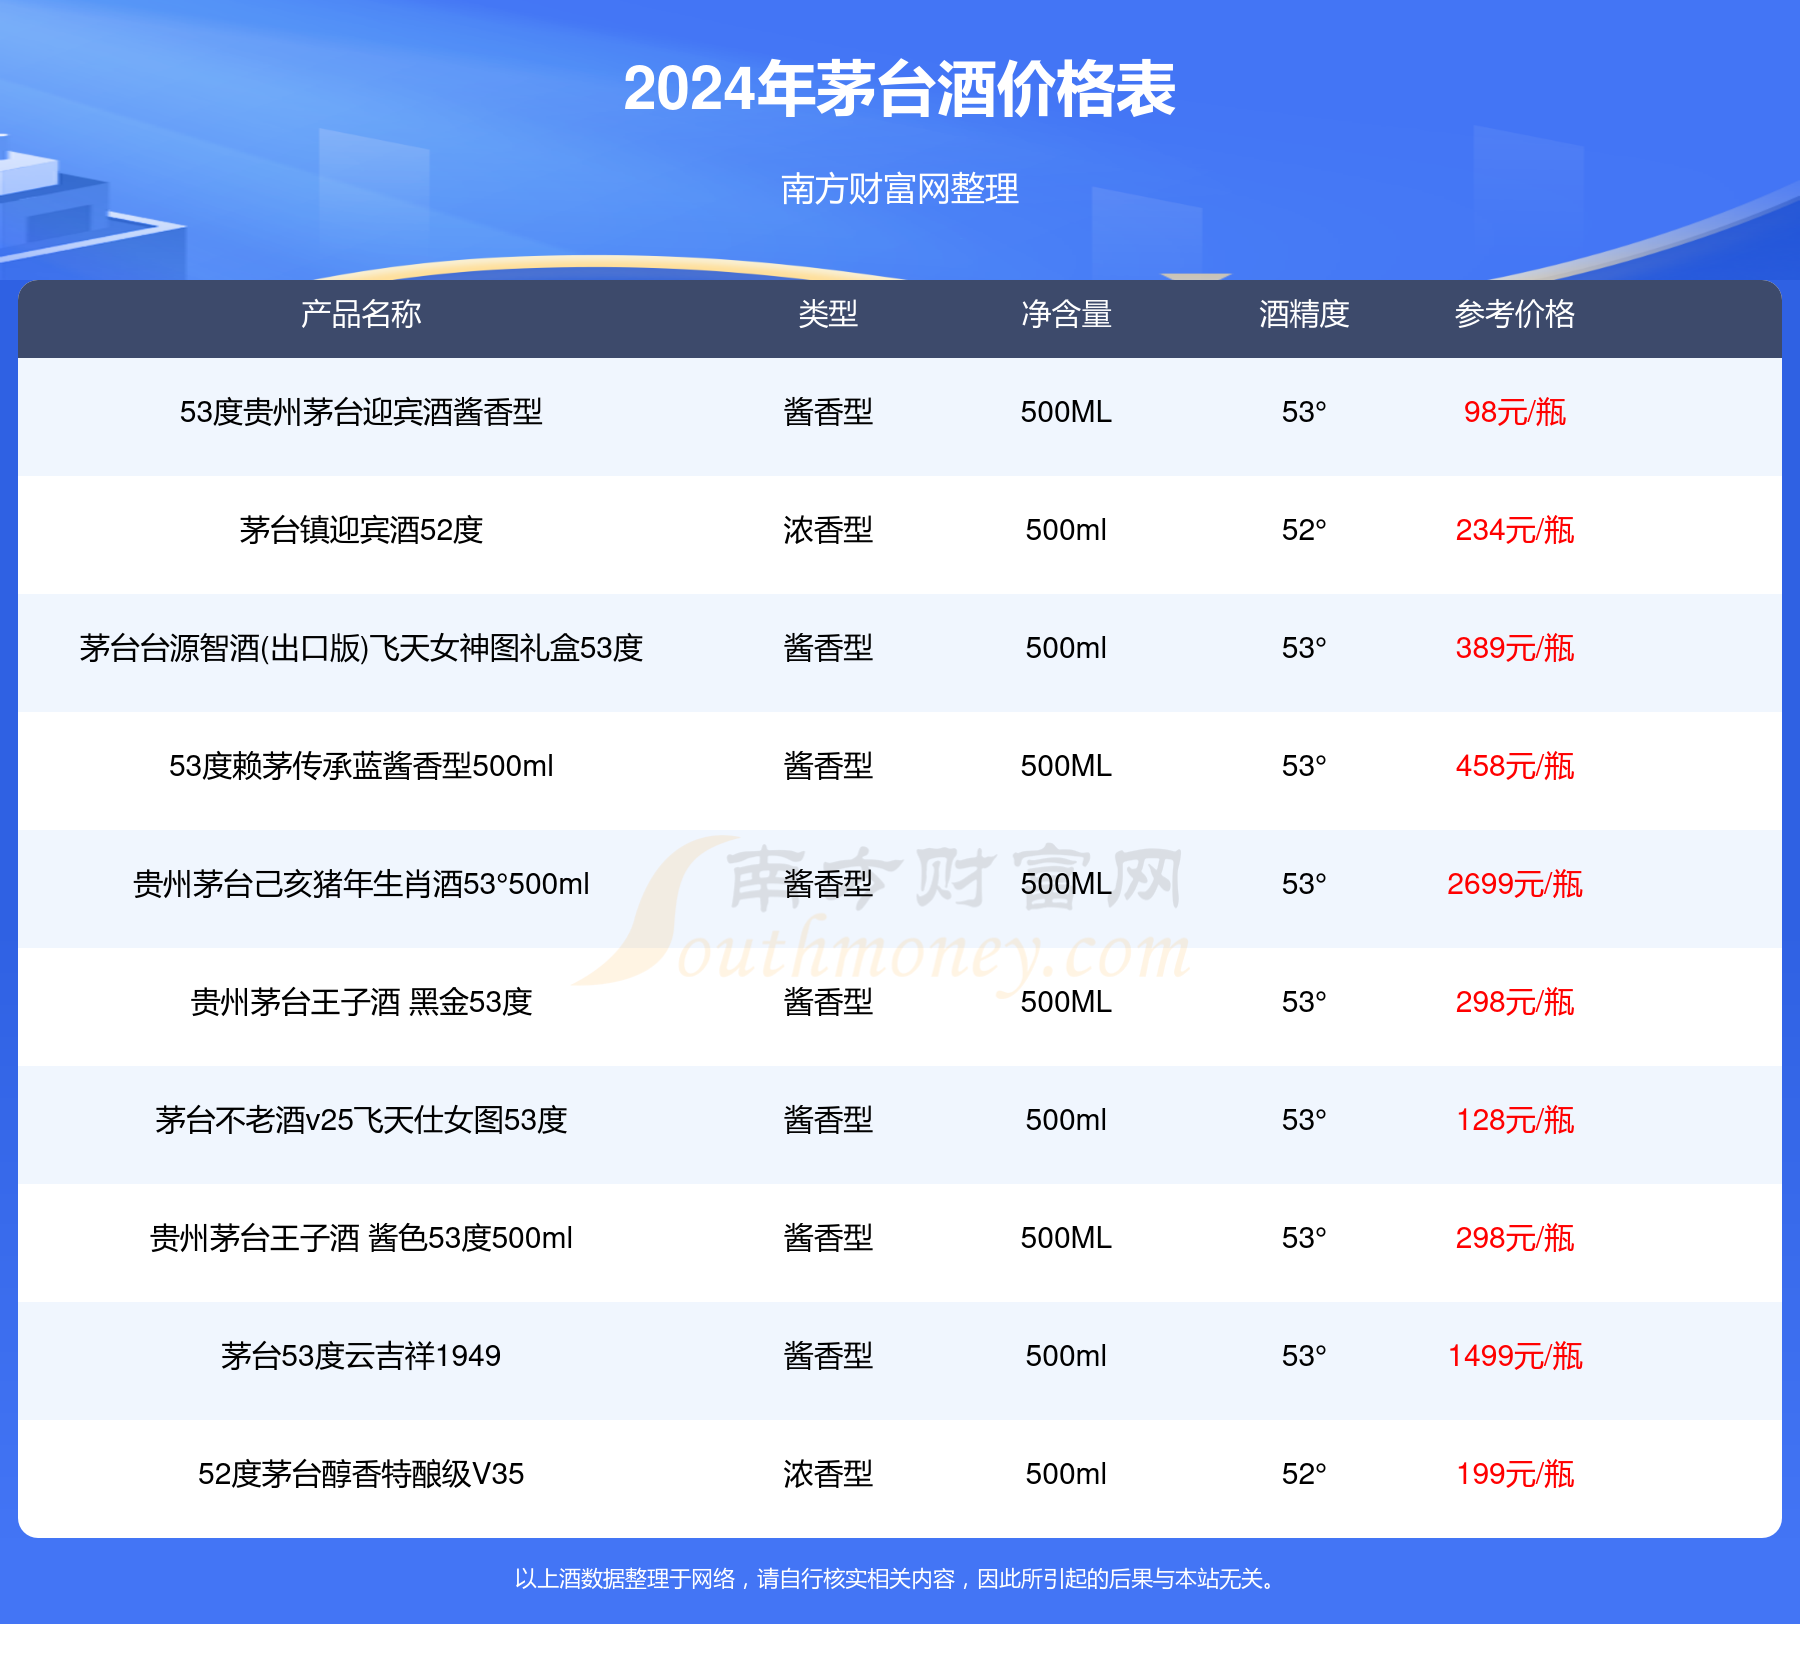
Task: Click the 128元/瓶 price
Action: [1515, 1120]
